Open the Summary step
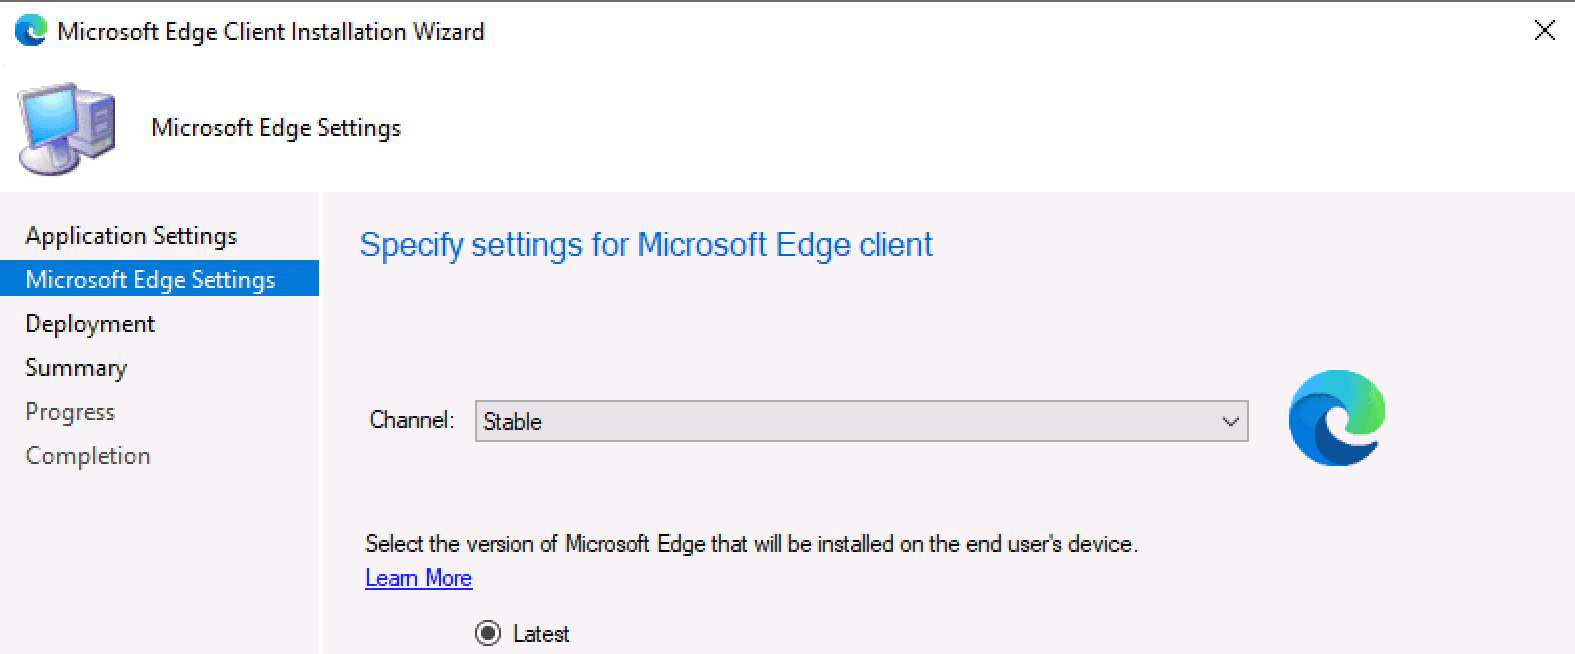The image size is (1575, 654). (x=76, y=368)
